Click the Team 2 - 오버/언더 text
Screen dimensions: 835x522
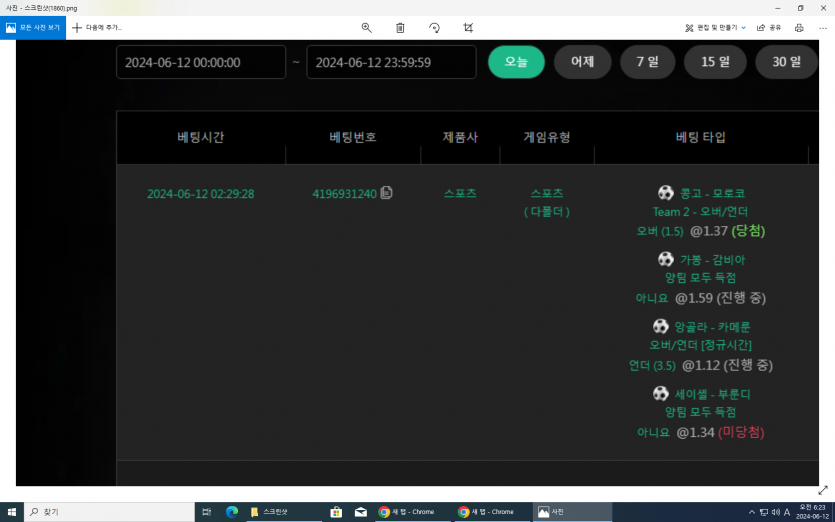pos(700,212)
